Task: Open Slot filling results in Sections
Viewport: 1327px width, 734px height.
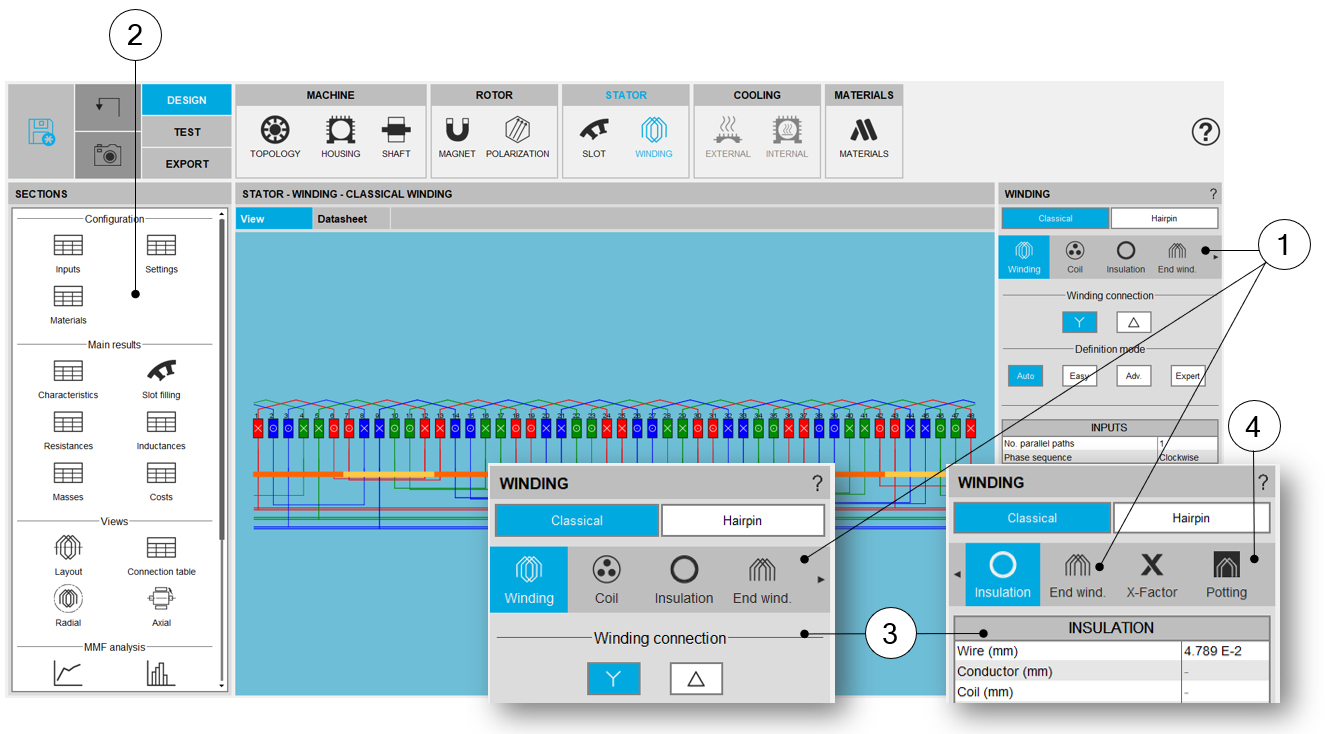Action: pos(161,378)
